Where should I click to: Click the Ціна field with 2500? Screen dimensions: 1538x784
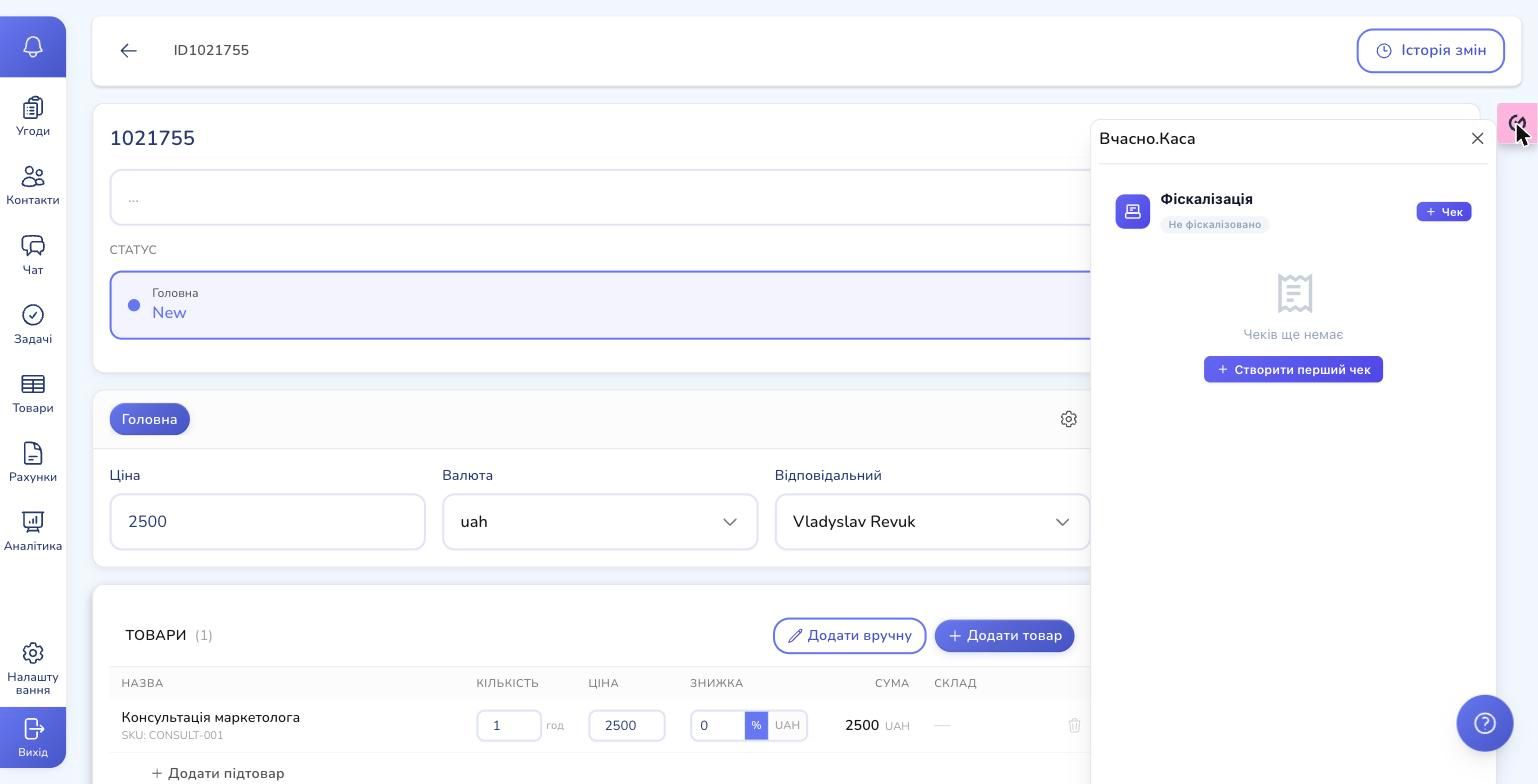click(268, 522)
